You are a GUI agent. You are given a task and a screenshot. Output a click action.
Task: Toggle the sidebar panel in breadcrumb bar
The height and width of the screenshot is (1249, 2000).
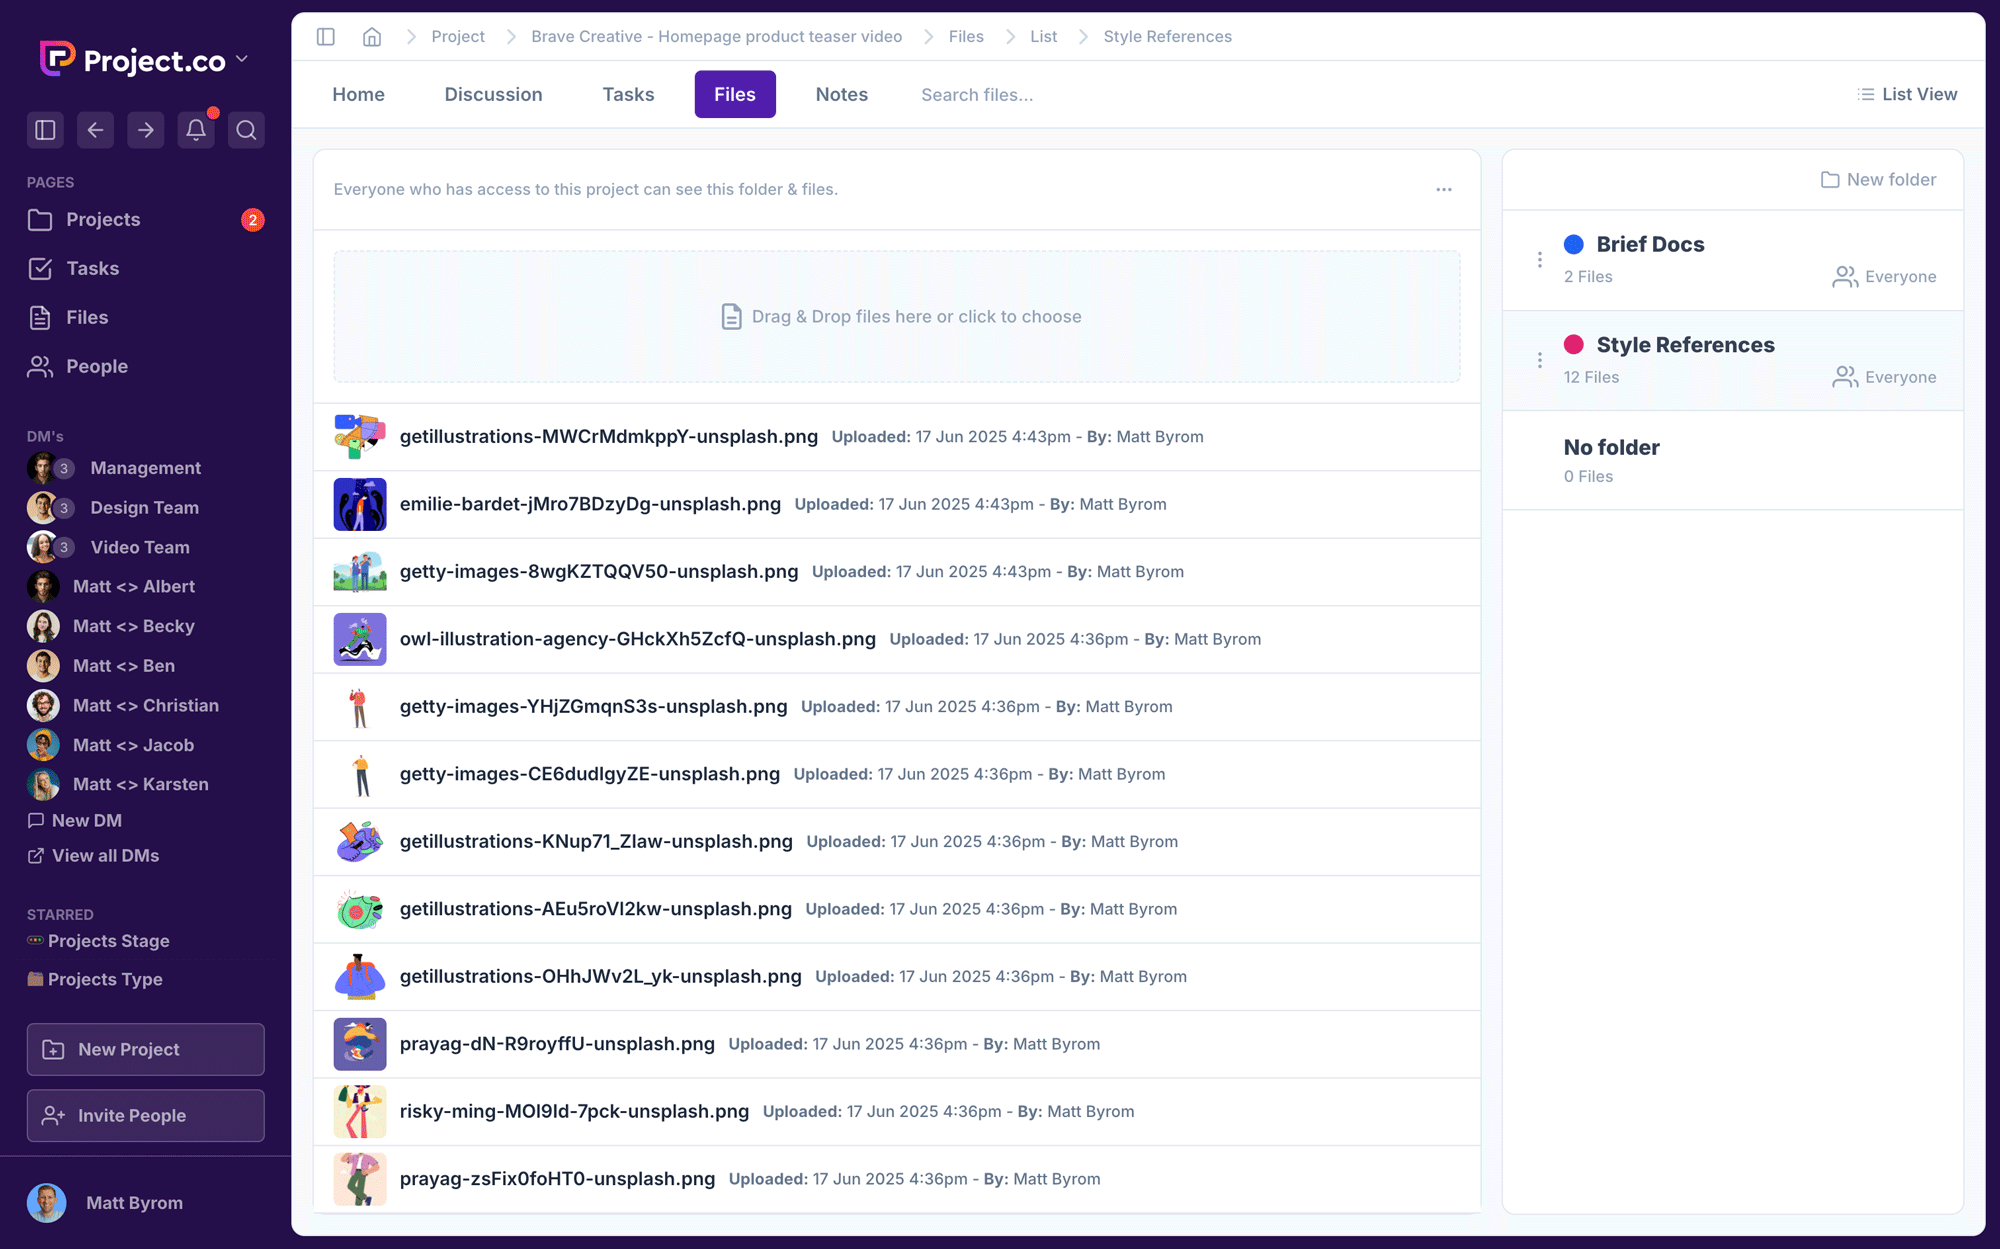[326, 37]
